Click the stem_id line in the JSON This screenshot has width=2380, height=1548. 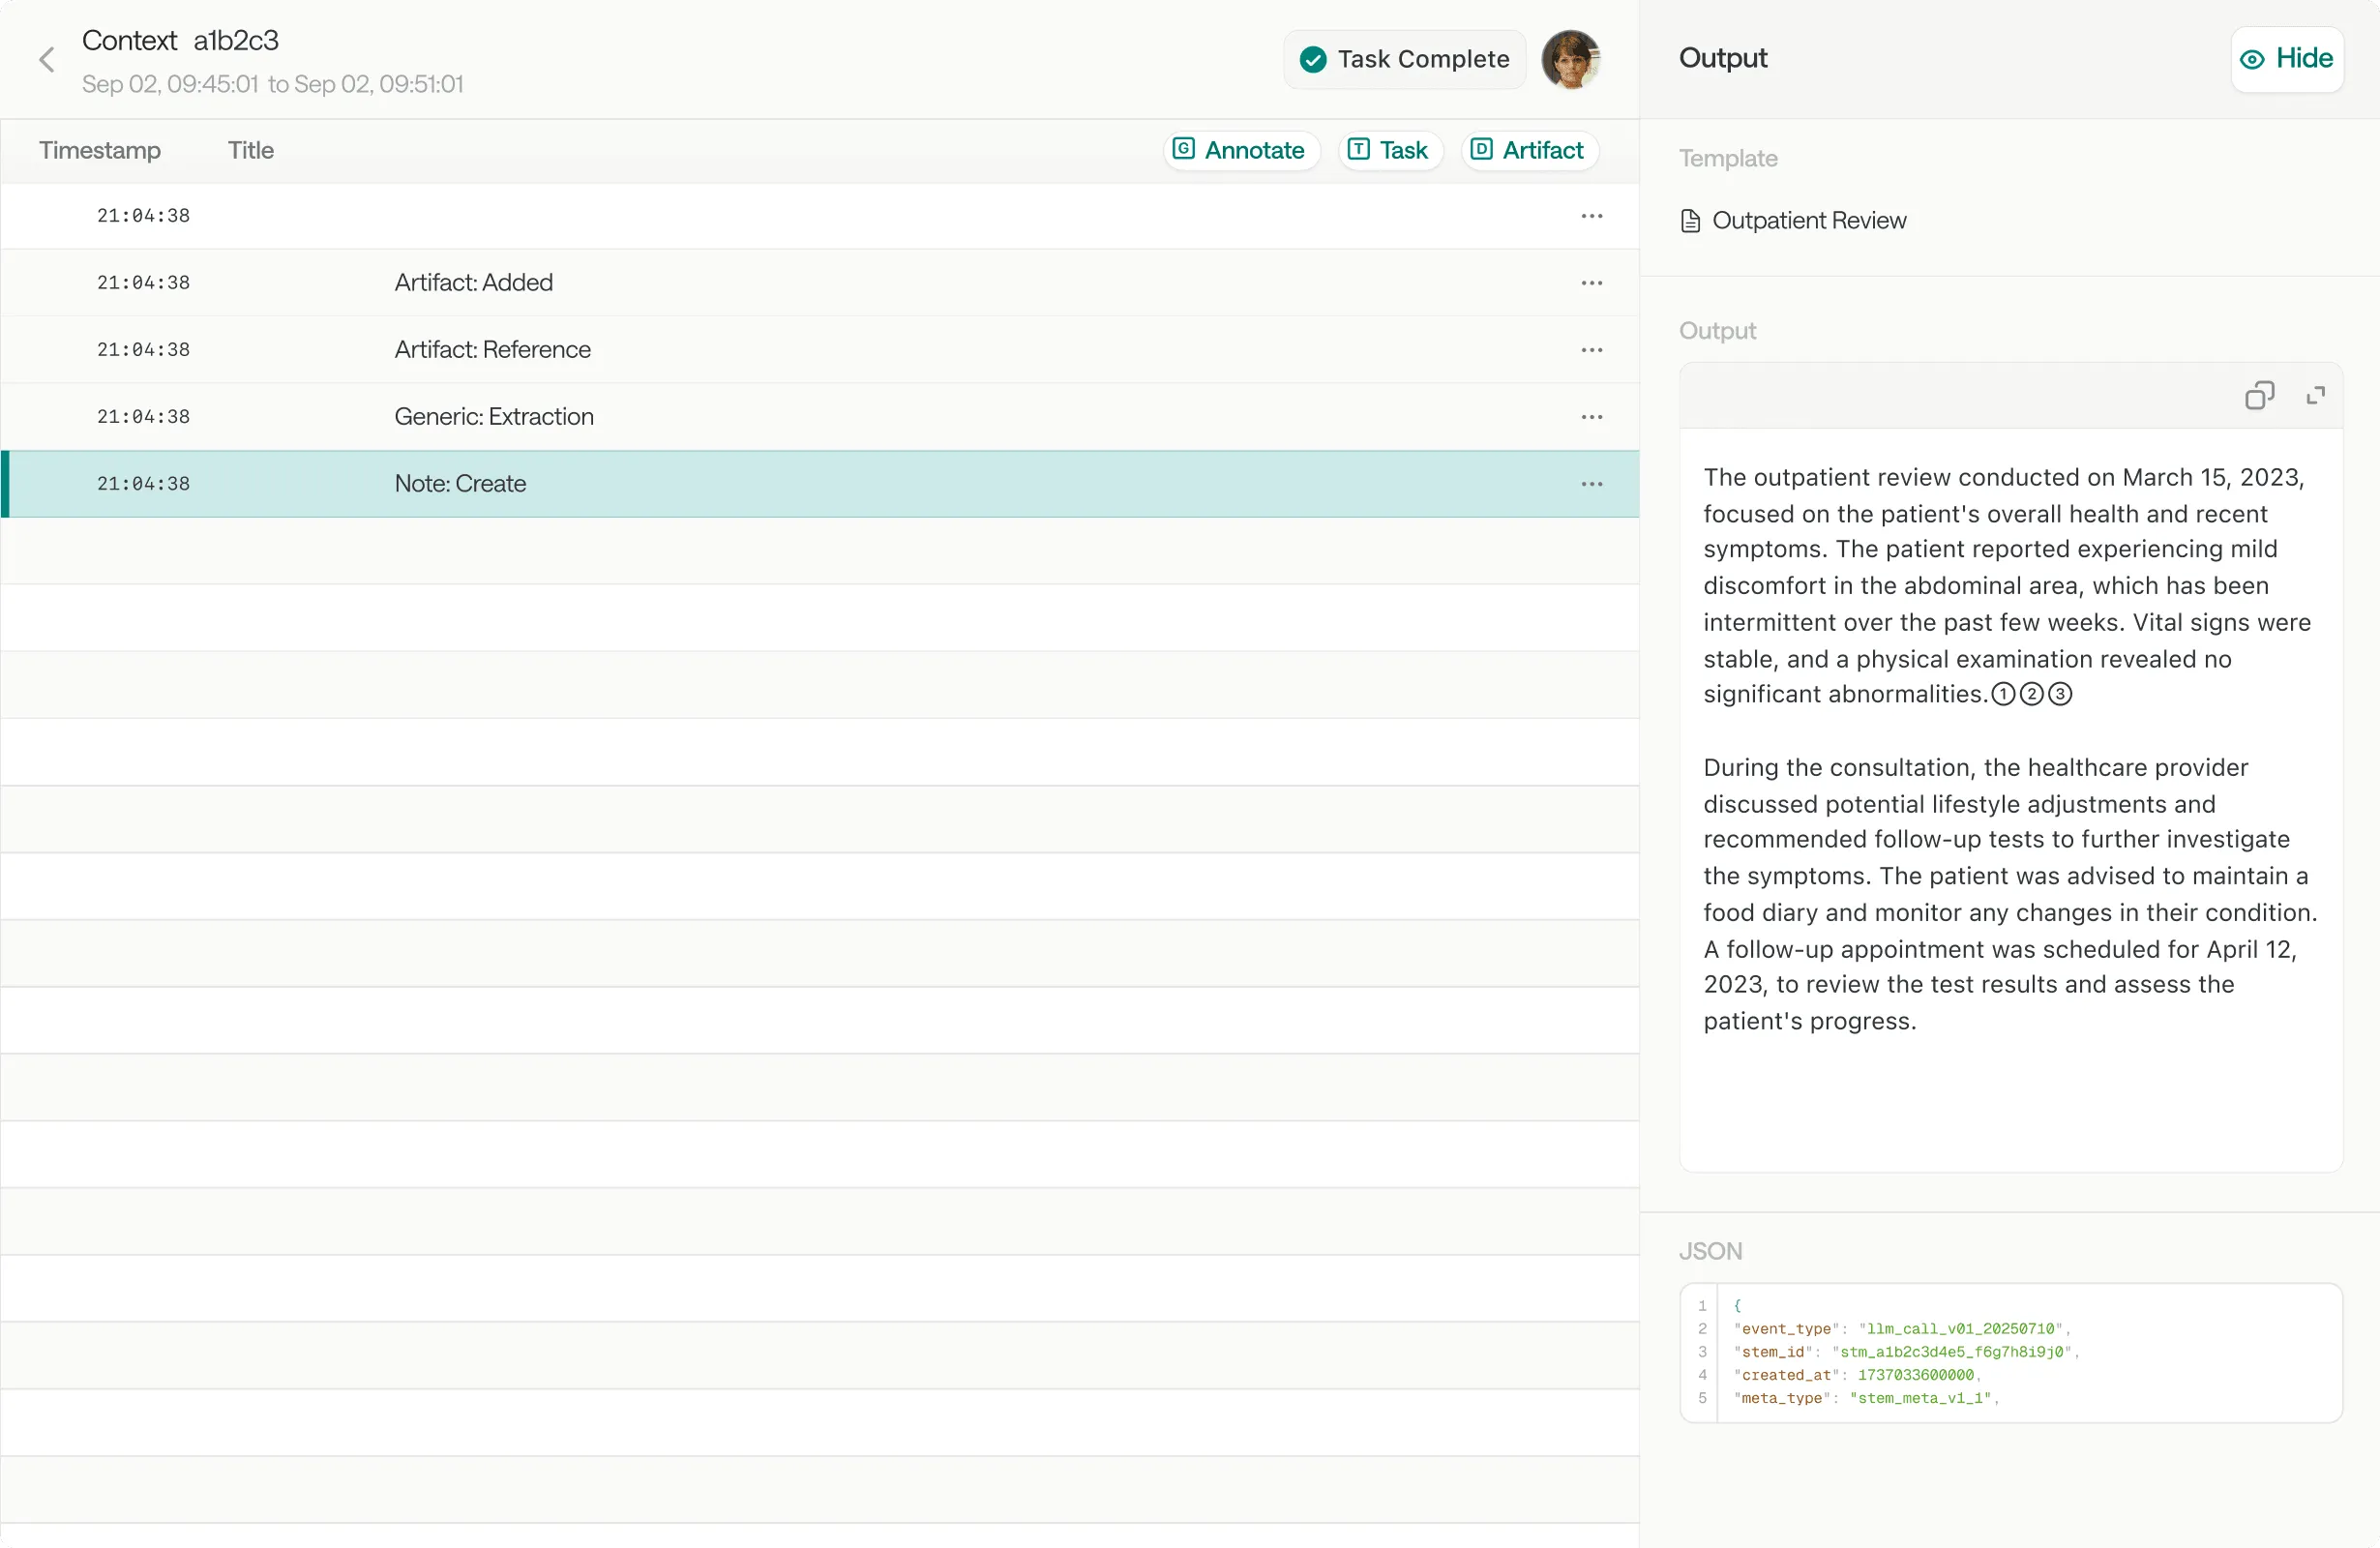pos(1907,1352)
